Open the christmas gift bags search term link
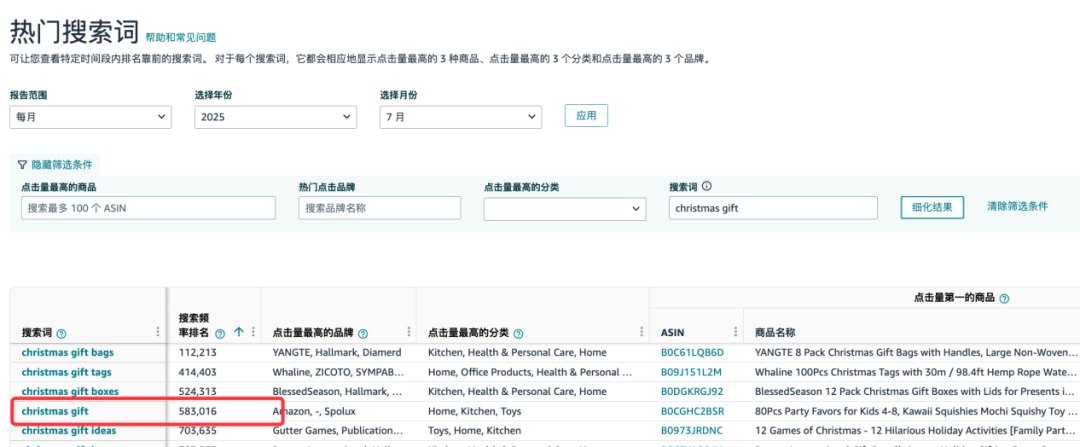The height and width of the screenshot is (447, 1080). click(x=68, y=353)
